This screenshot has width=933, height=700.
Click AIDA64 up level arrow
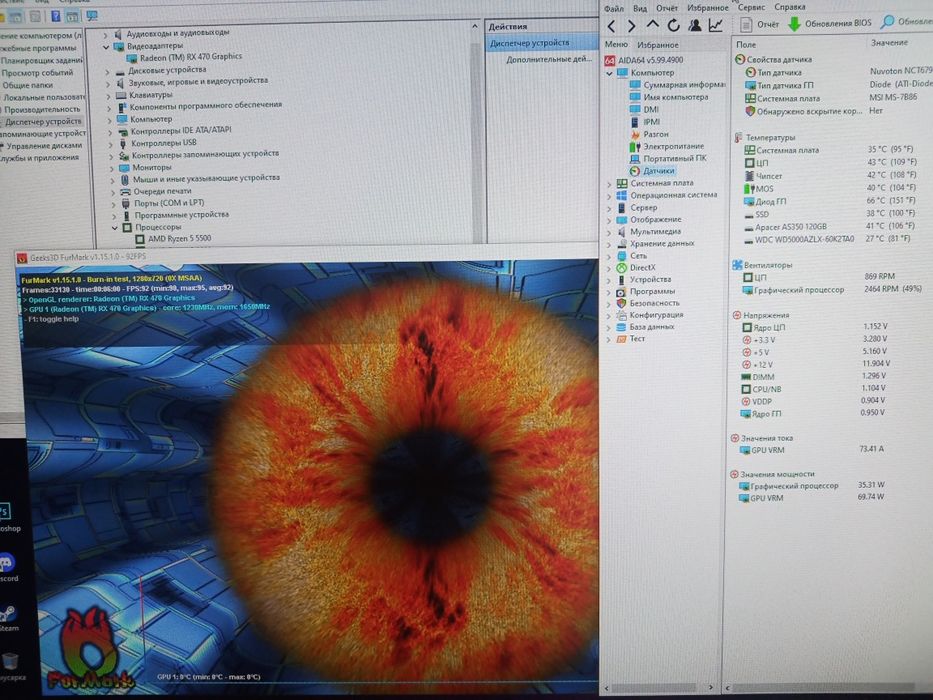pos(653,25)
